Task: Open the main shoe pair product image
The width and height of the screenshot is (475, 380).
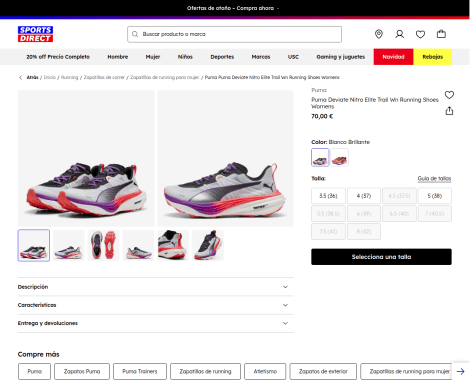Action: click(86, 158)
